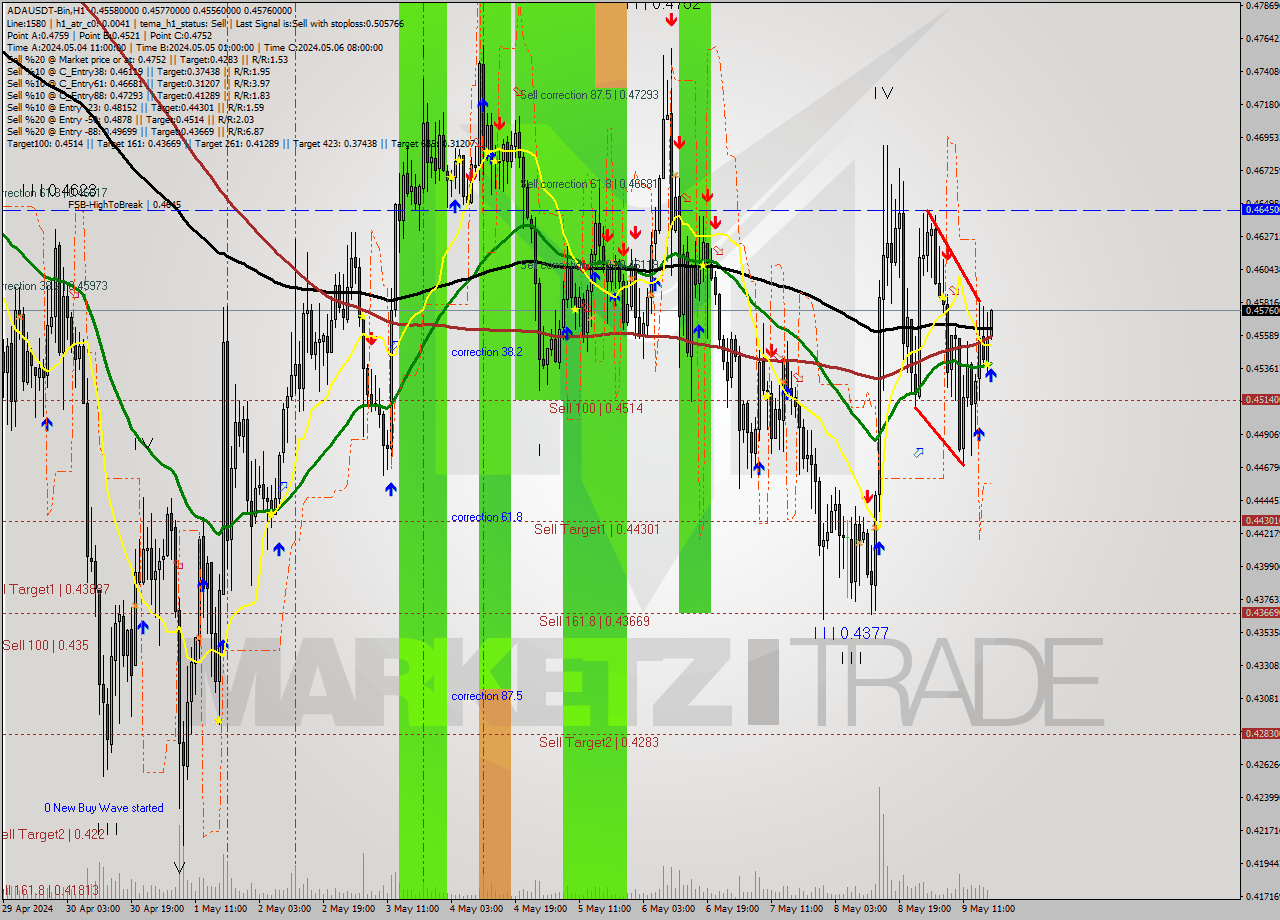Select the '3 May 11:00' time label

pyautogui.click(x=412, y=909)
